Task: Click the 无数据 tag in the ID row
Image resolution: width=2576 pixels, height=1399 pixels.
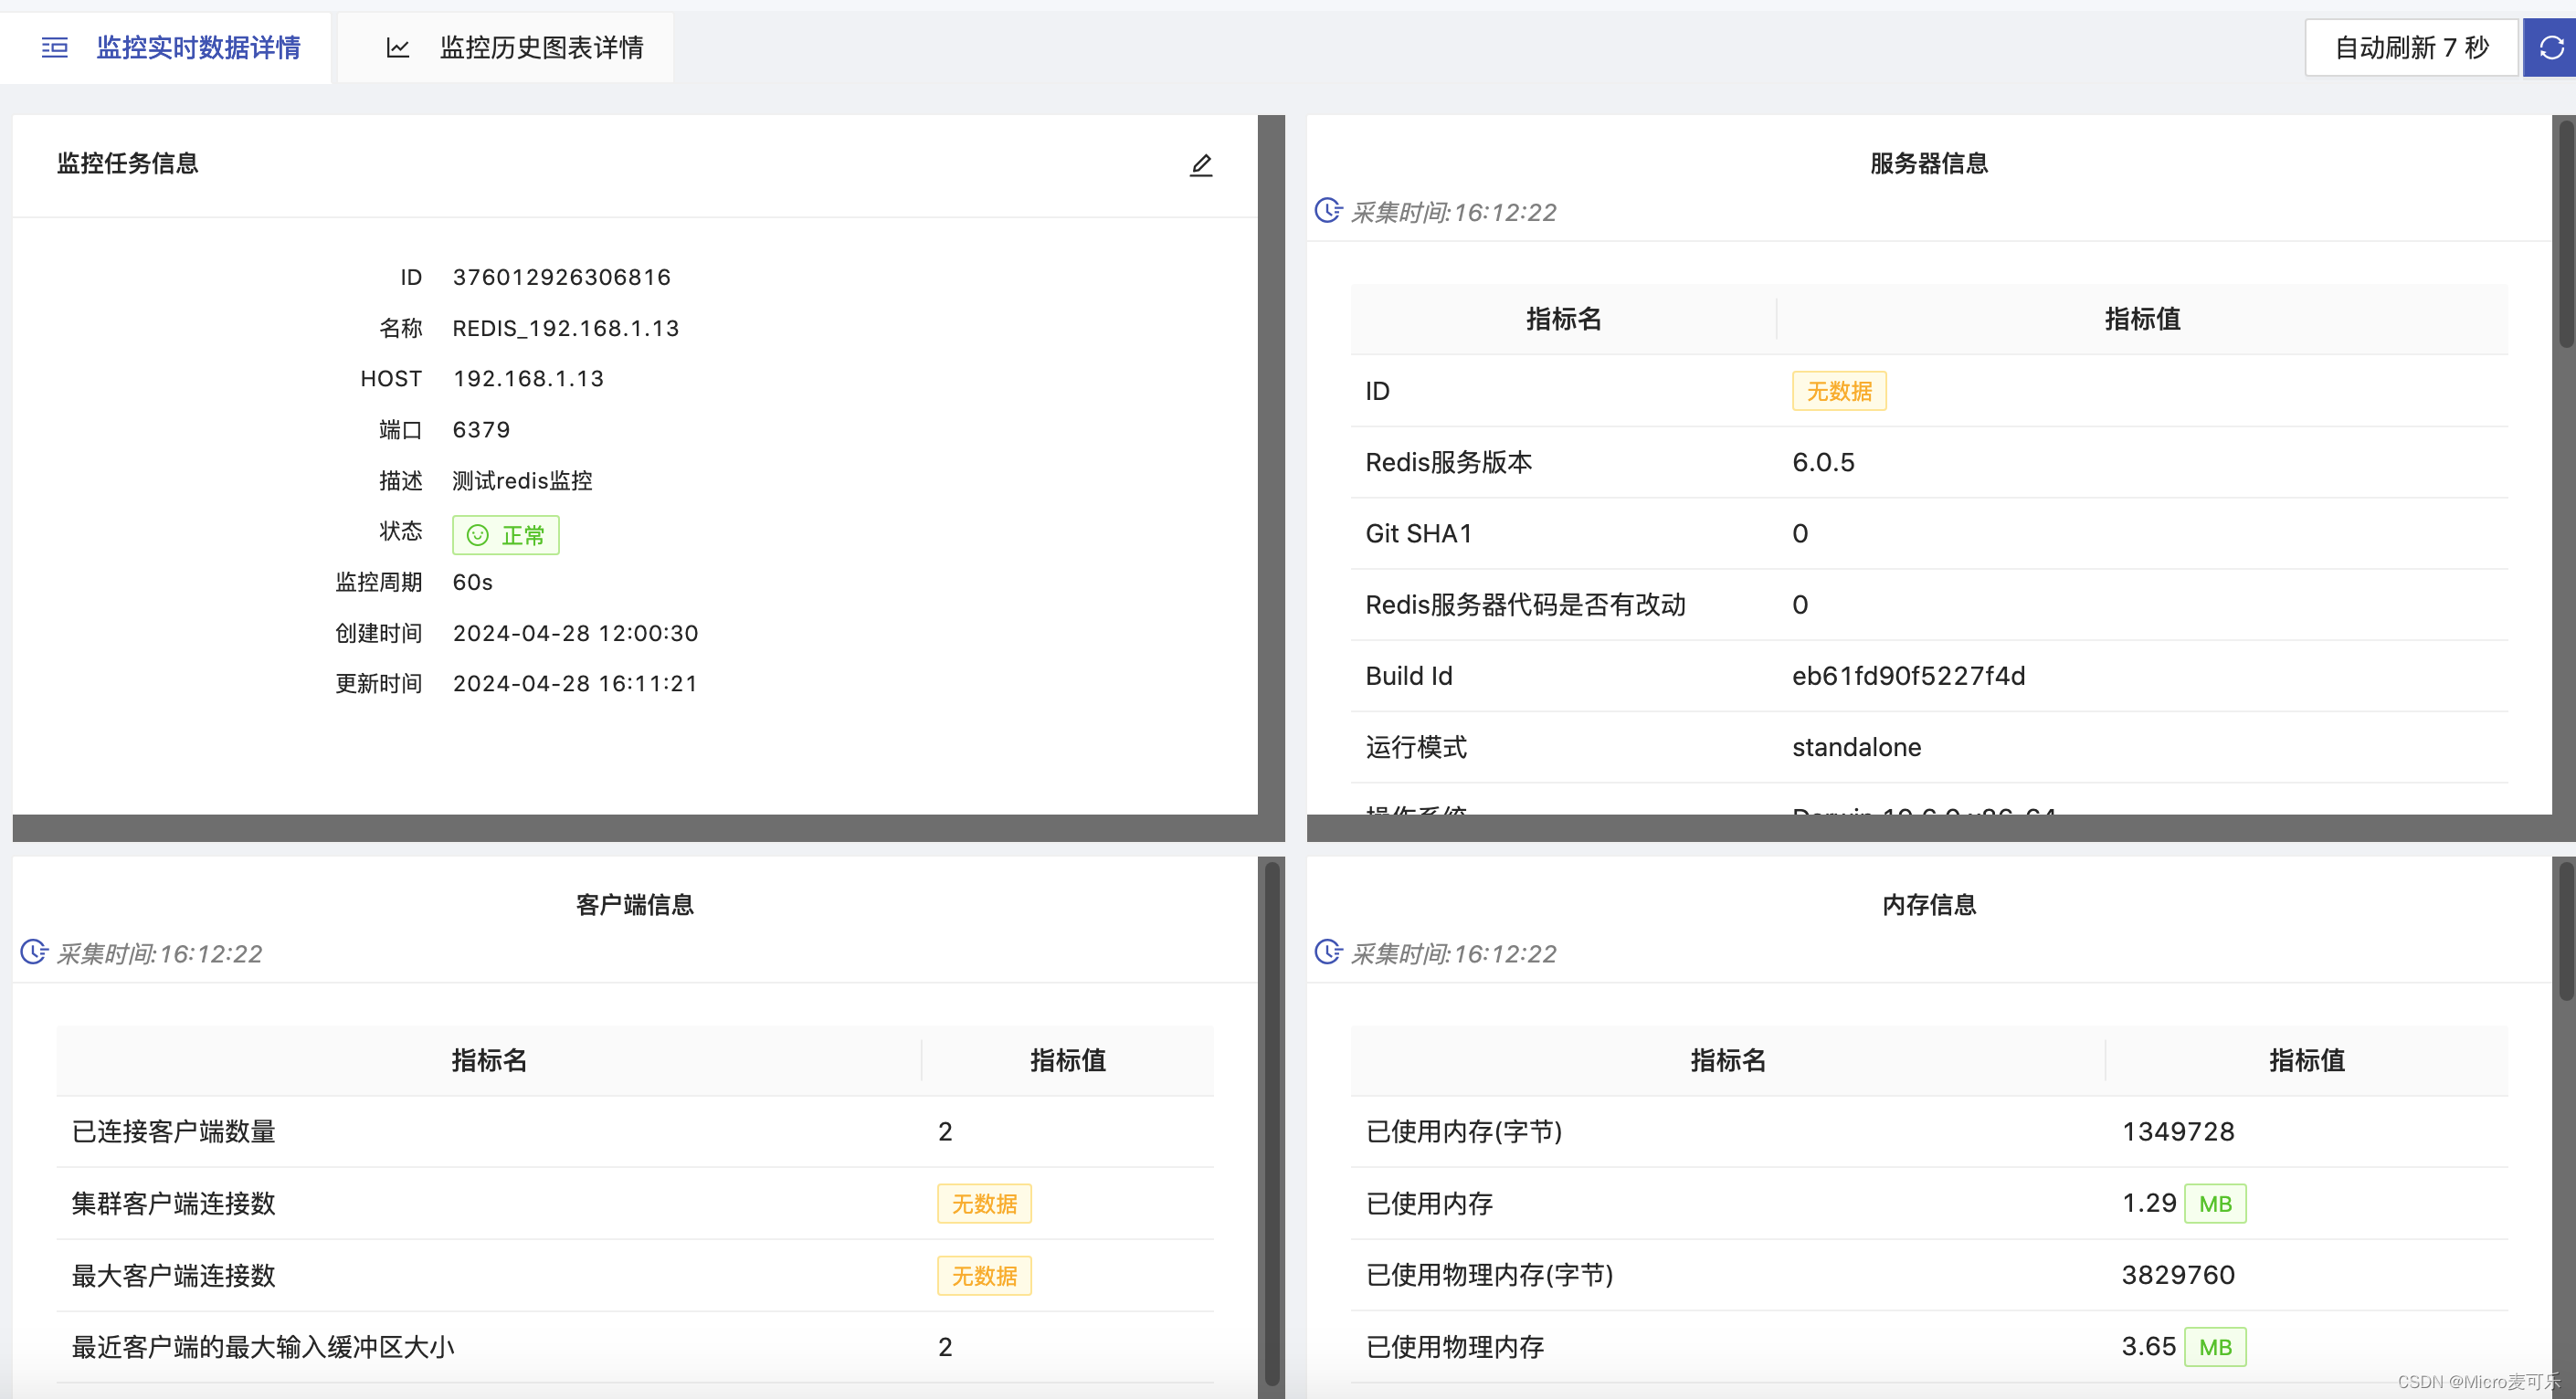Action: 1839,391
